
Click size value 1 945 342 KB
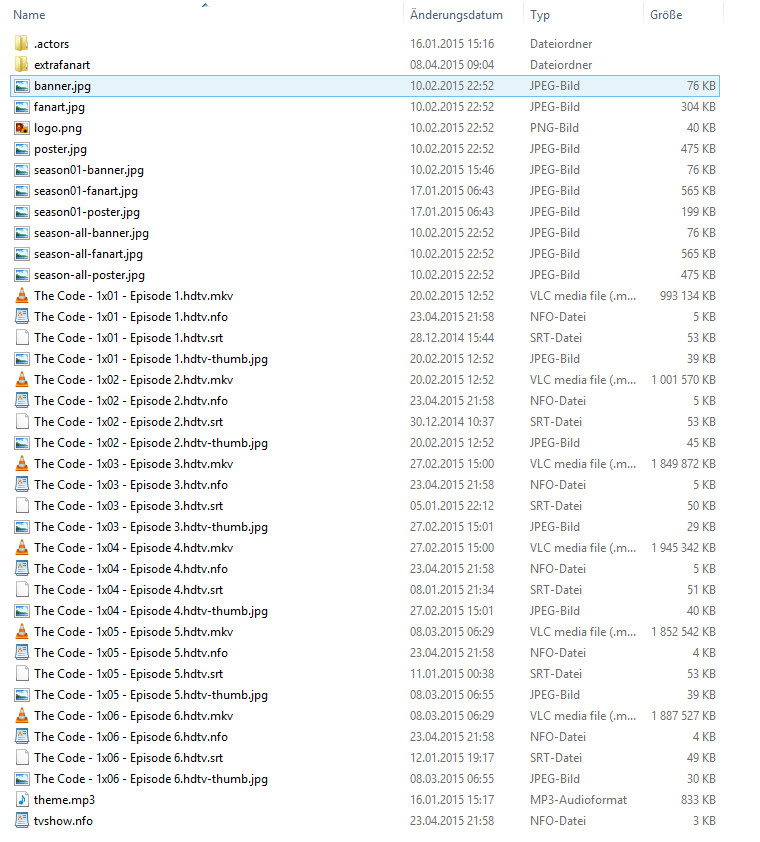tap(683, 548)
